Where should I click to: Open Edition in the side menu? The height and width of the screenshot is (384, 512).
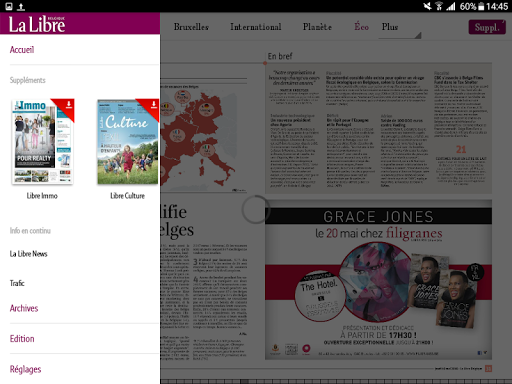point(22,339)
